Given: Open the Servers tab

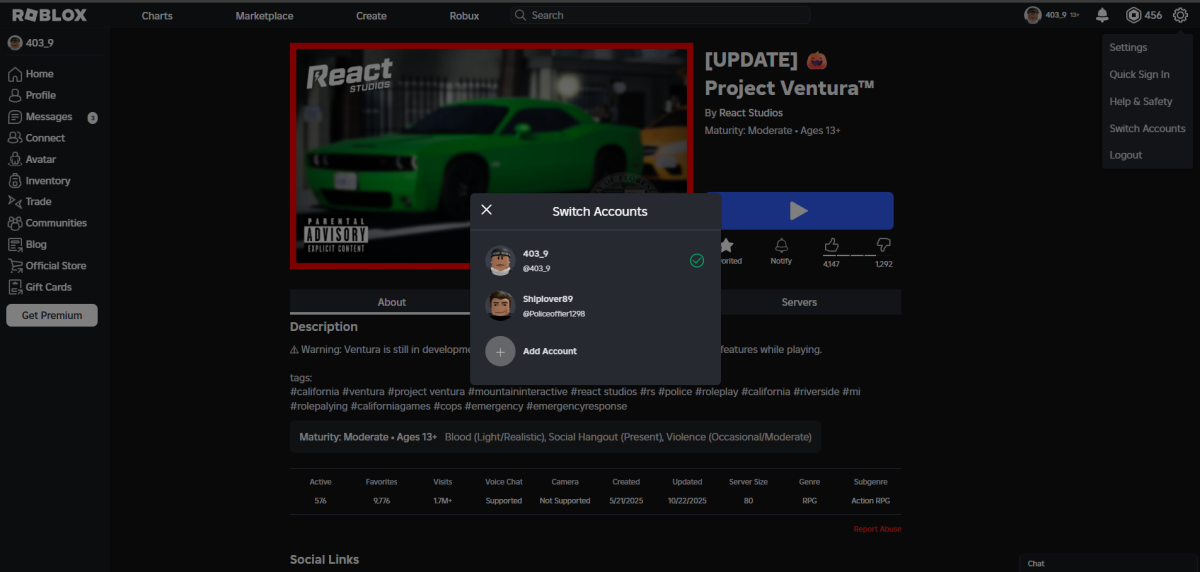Looking at the screenshot, I should (798, 302).
